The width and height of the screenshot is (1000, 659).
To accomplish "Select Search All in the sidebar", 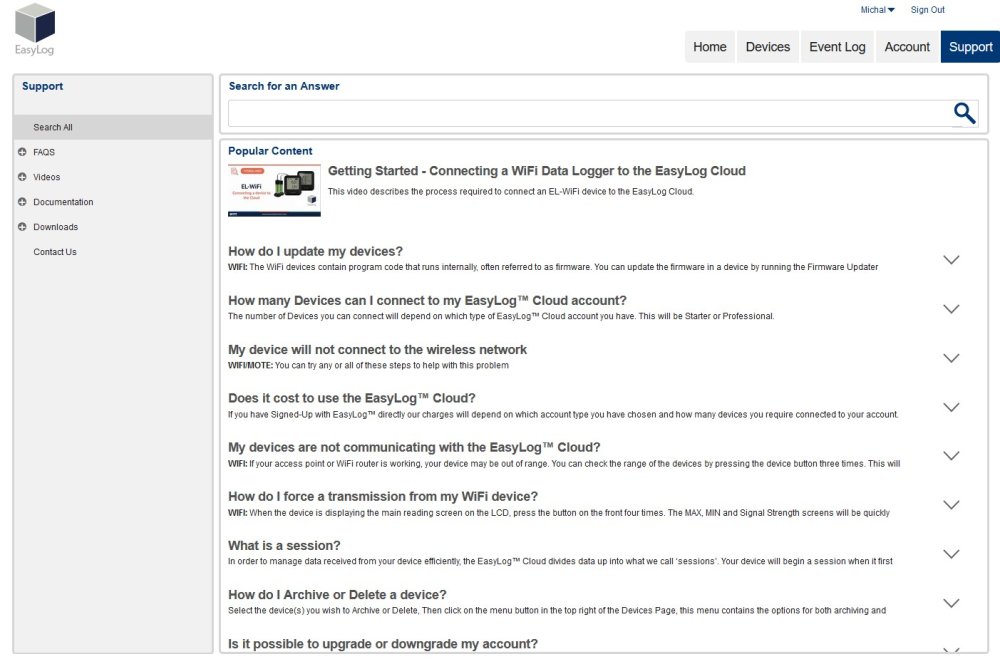I will (x=53, y=127).
